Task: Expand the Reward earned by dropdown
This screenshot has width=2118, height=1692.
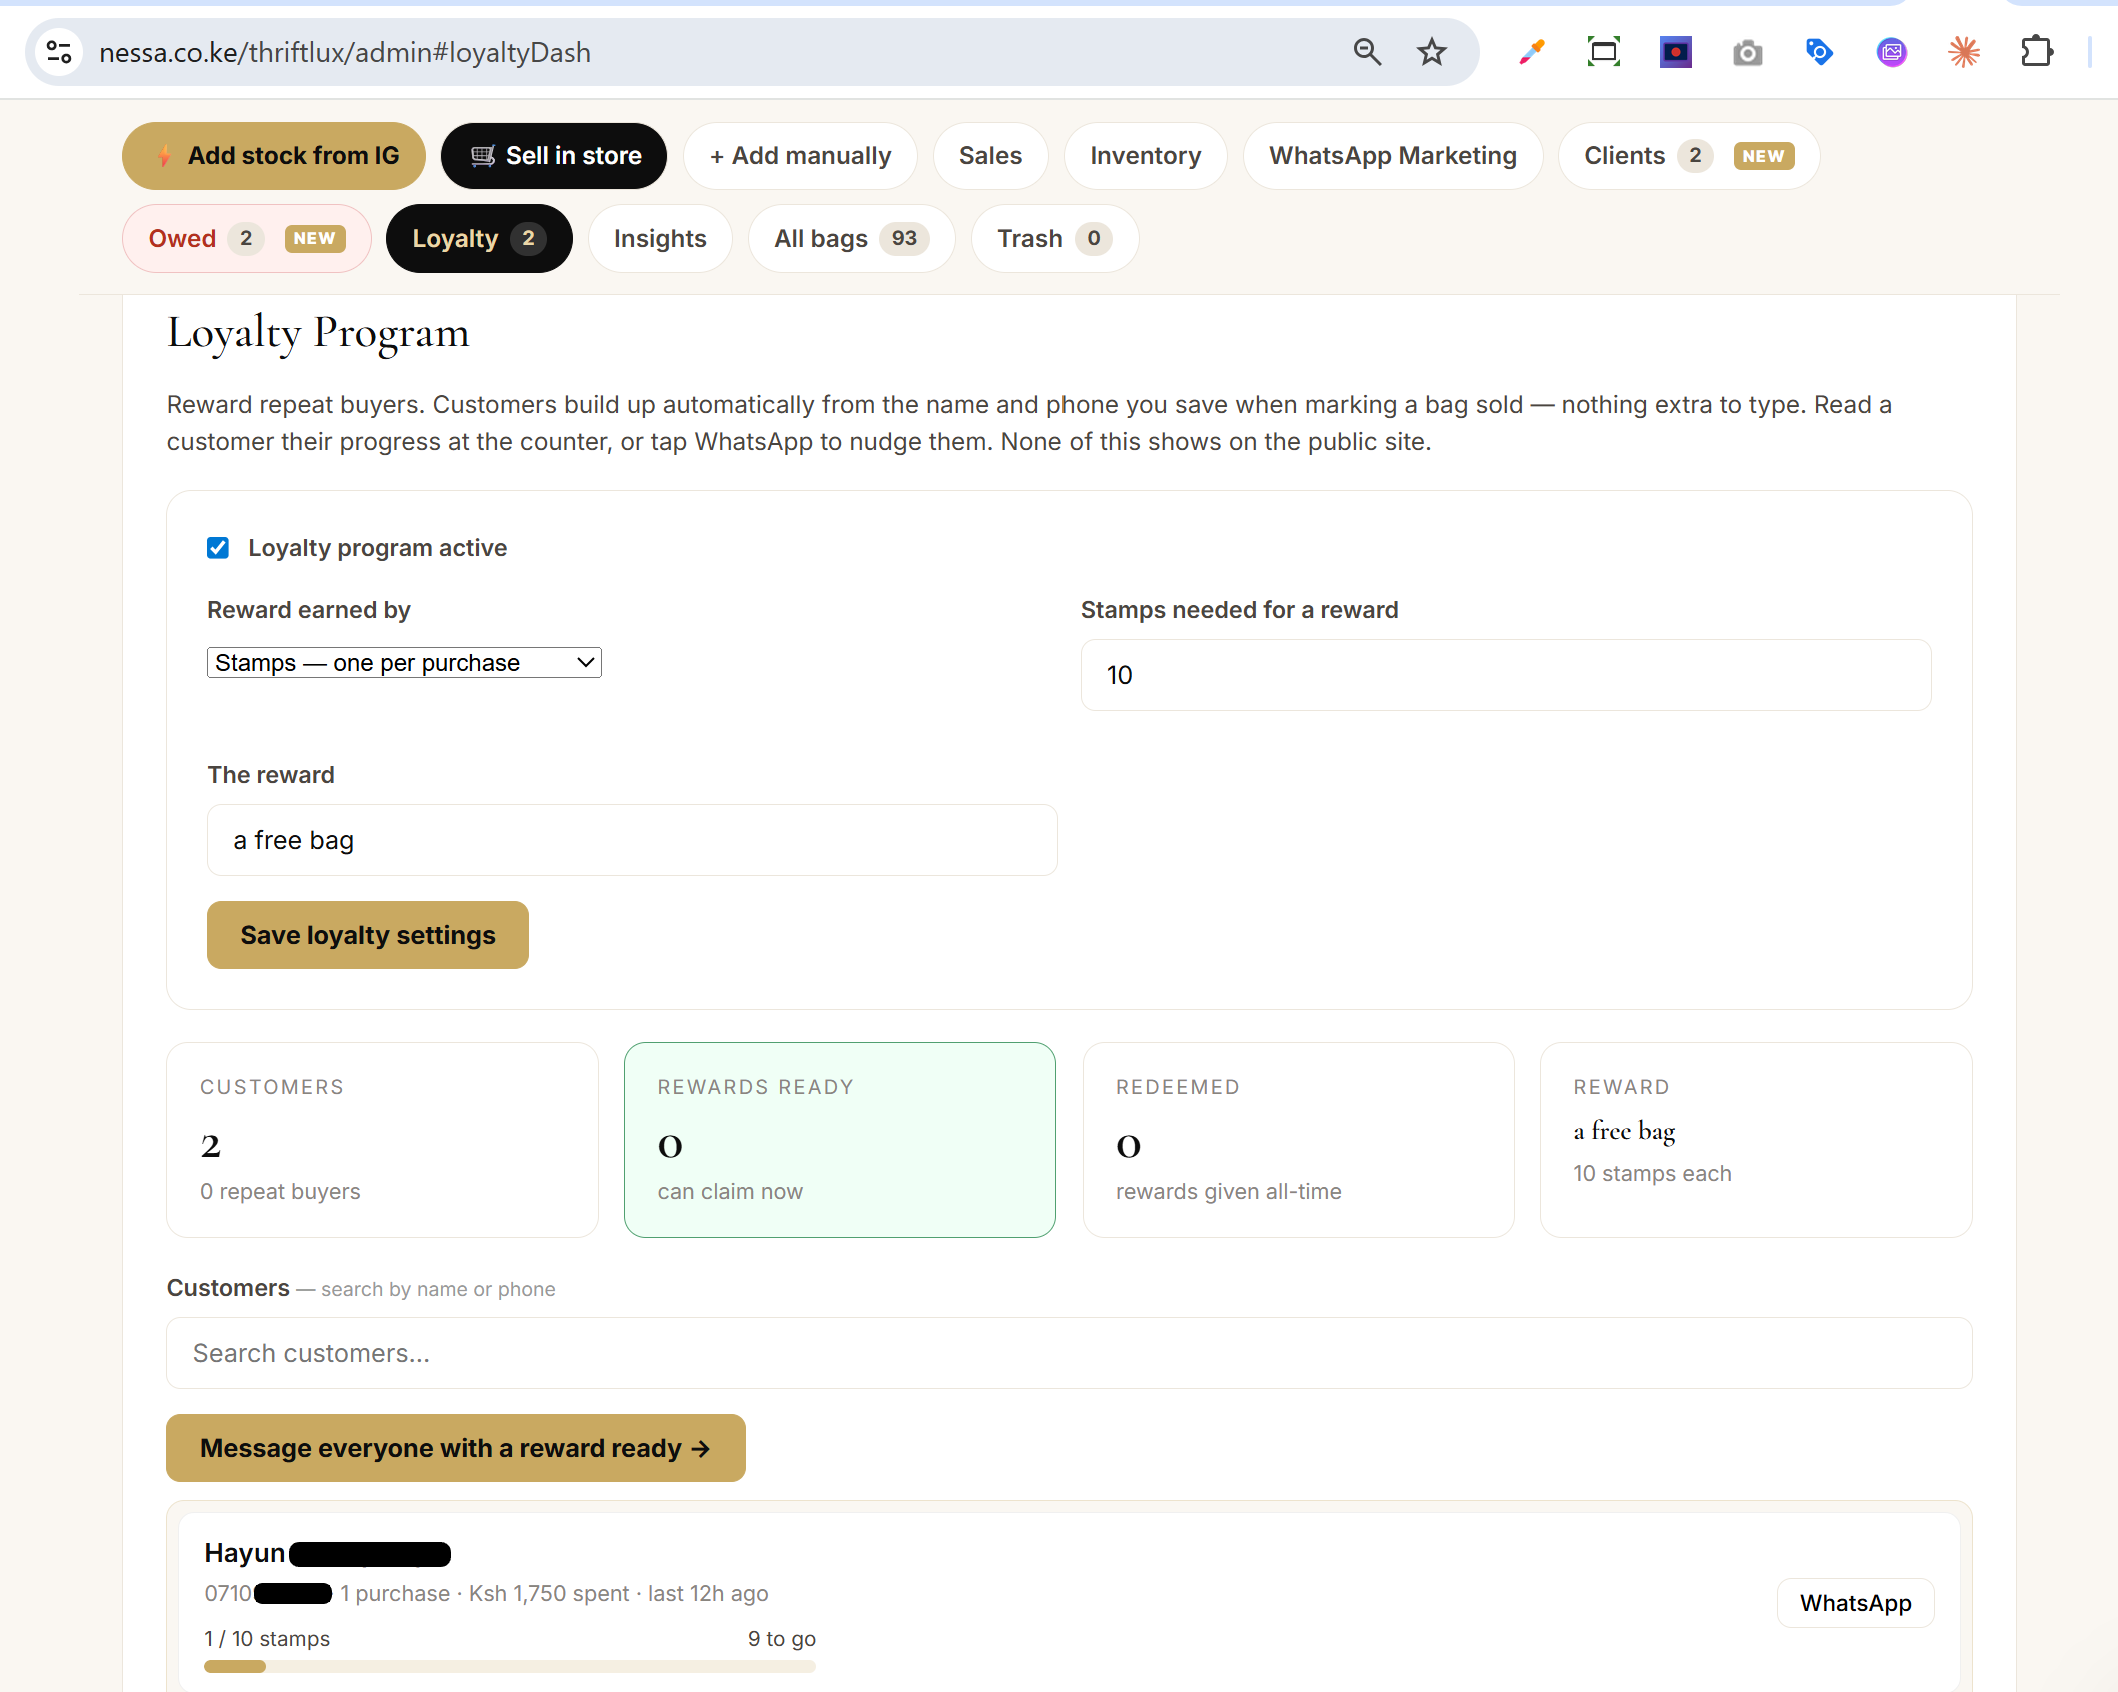Action: coord(404,663)
